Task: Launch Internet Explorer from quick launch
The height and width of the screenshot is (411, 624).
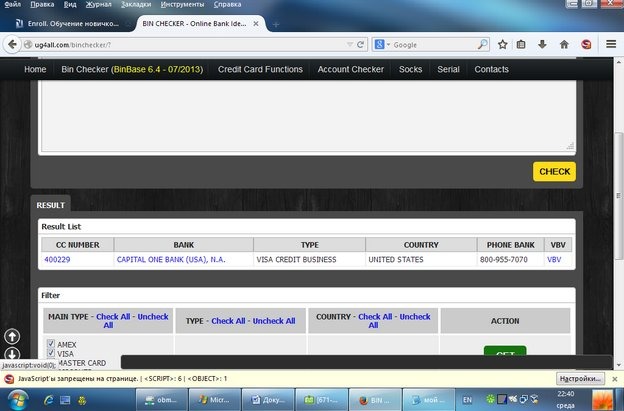Action: click(x=49, y=400)
